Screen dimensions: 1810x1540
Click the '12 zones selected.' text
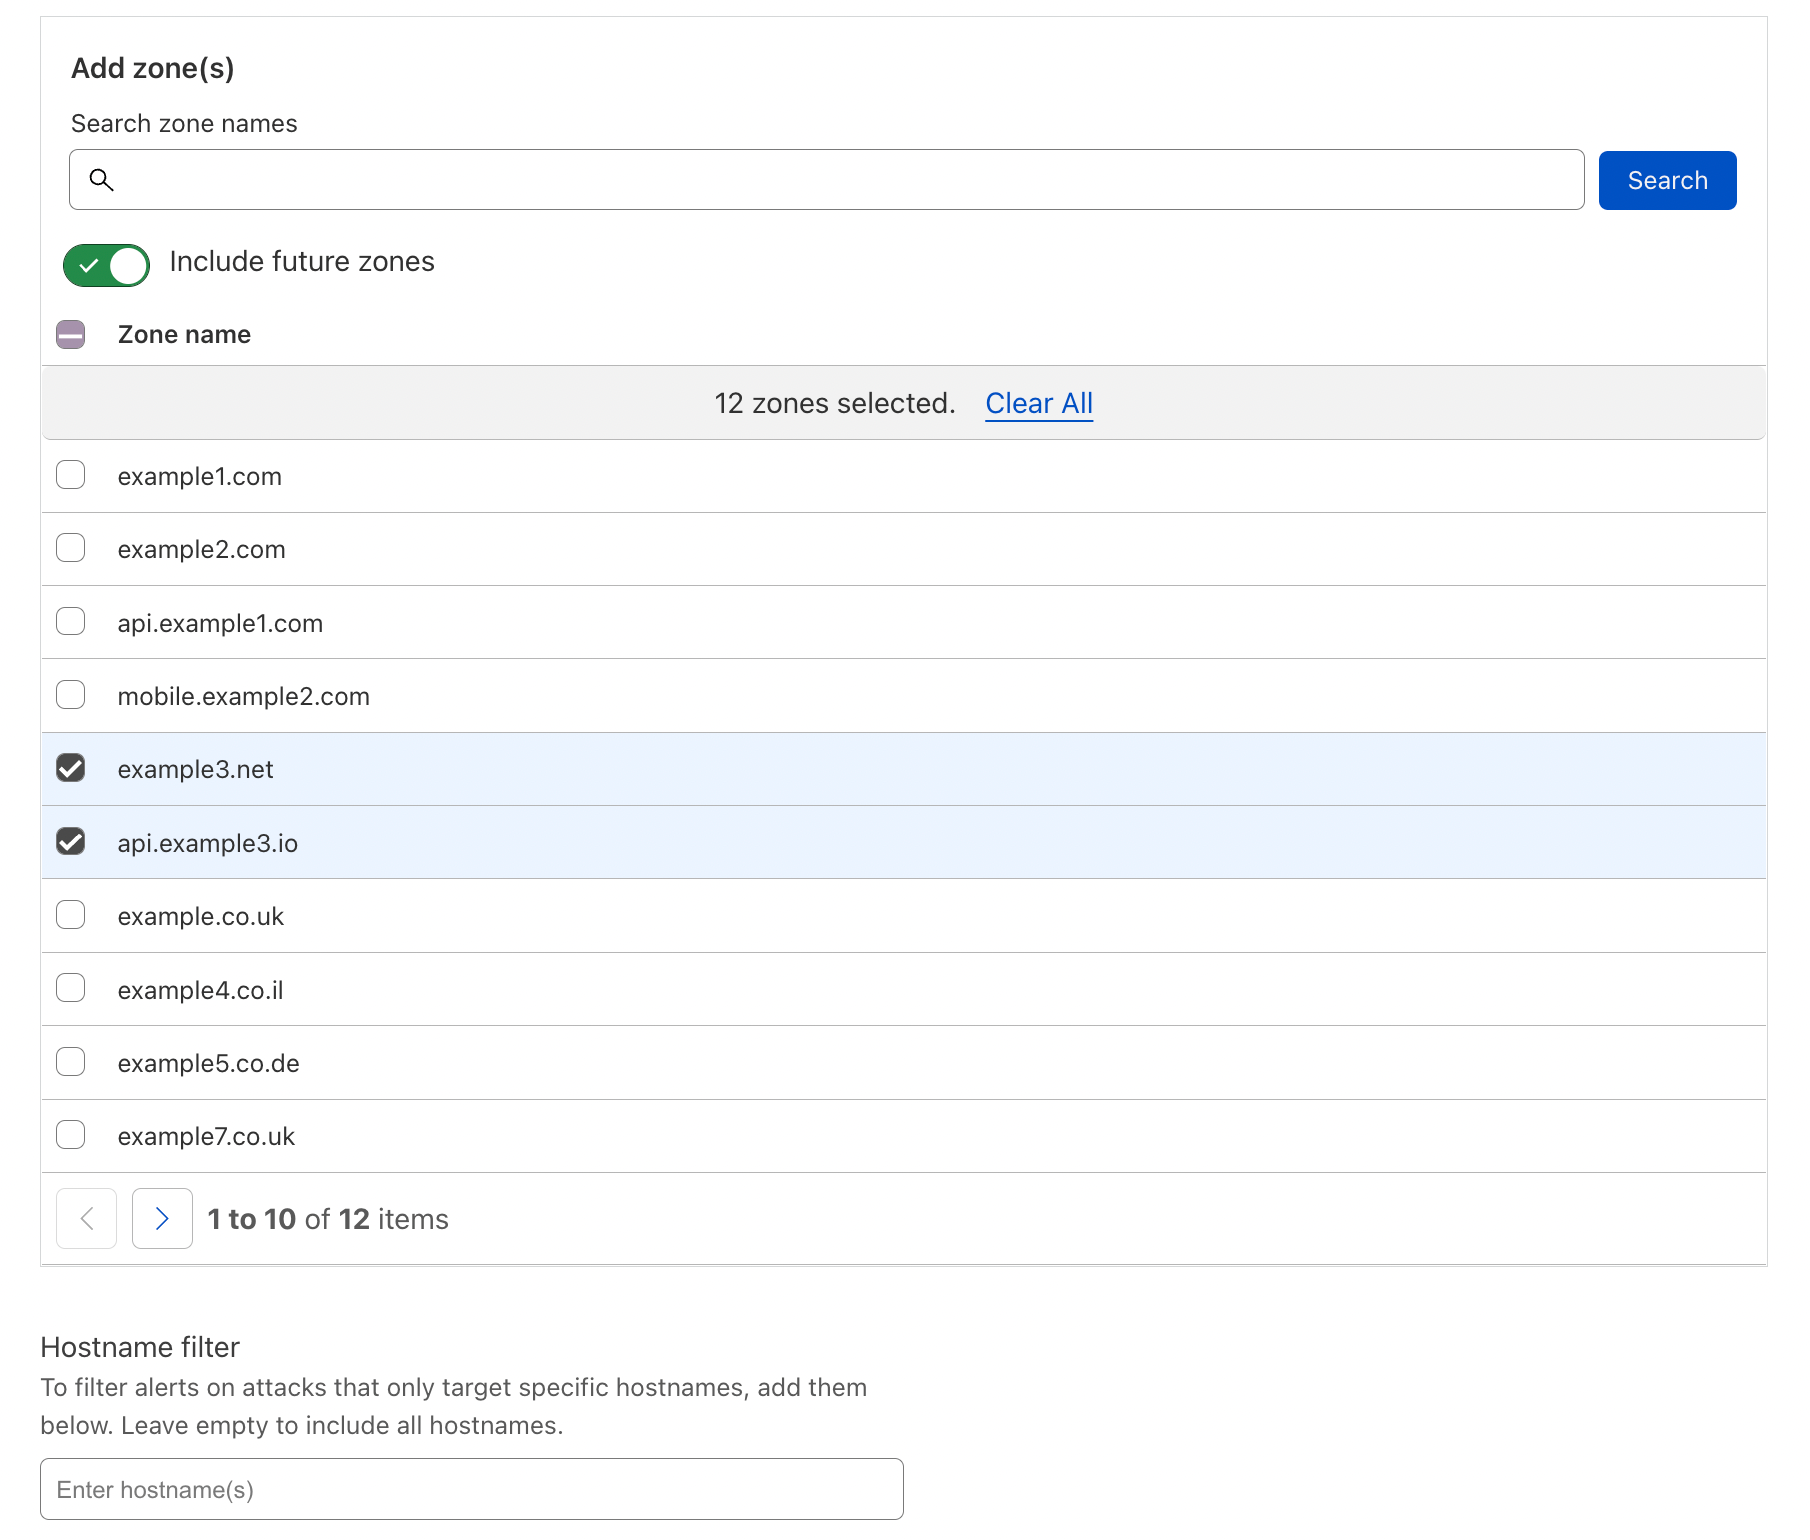[x=835, y=403]
